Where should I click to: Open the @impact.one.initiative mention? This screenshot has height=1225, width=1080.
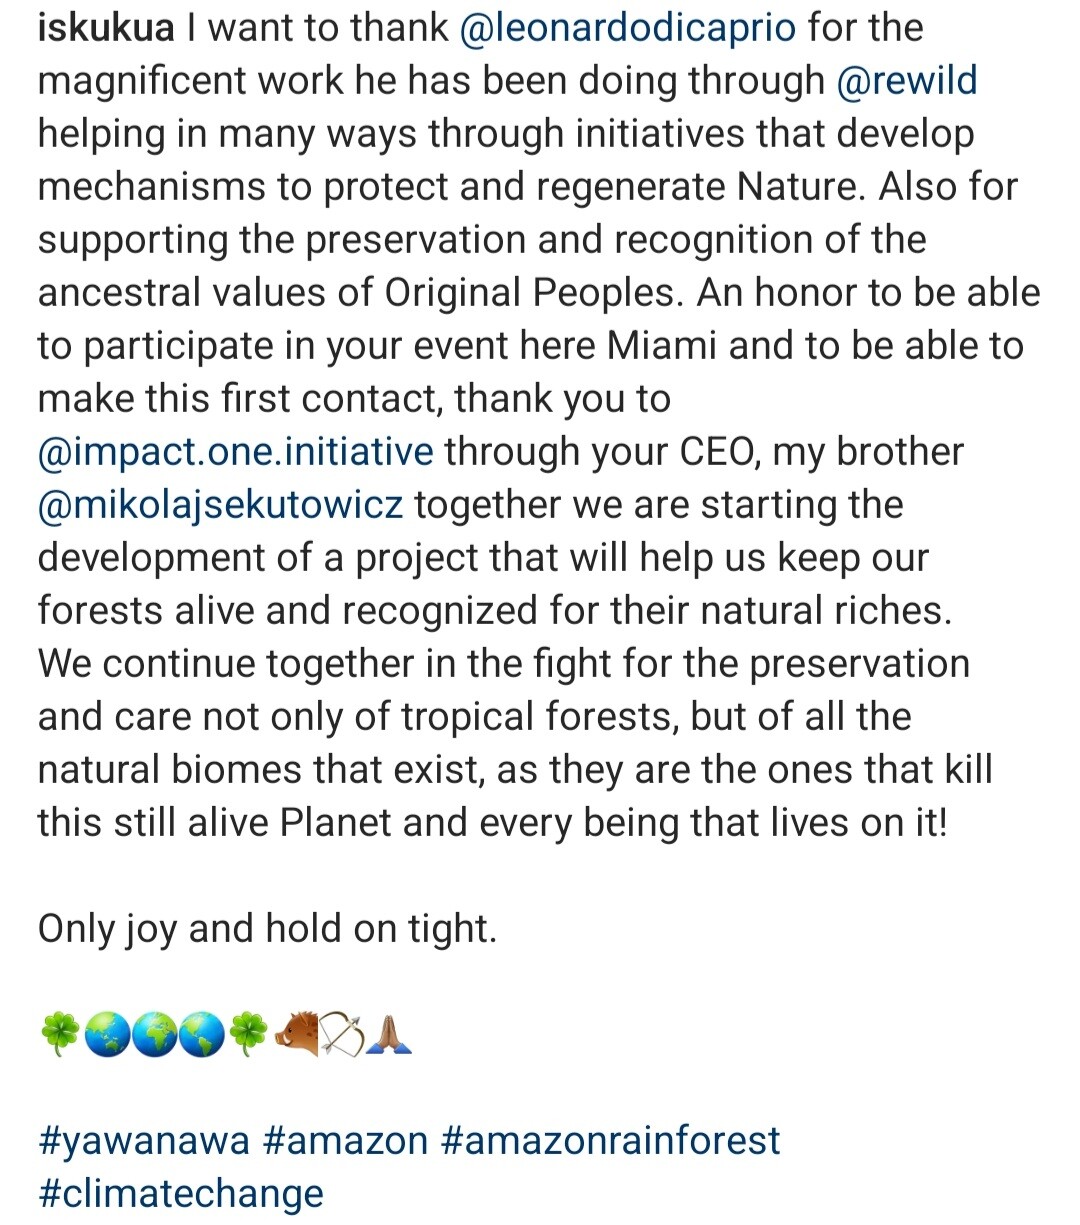[x=235, y=451]
